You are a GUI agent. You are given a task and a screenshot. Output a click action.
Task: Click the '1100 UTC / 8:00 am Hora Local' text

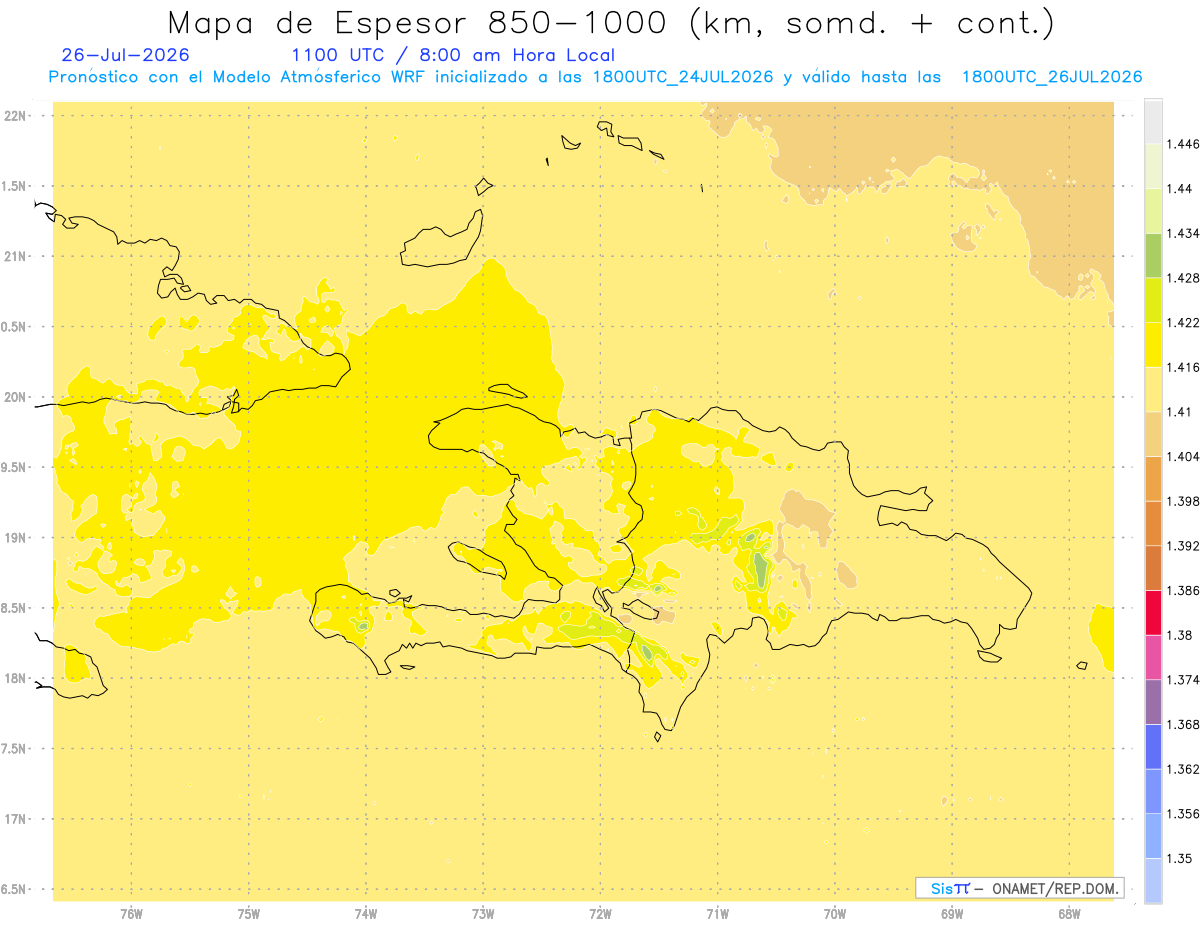tap(453, 55)
